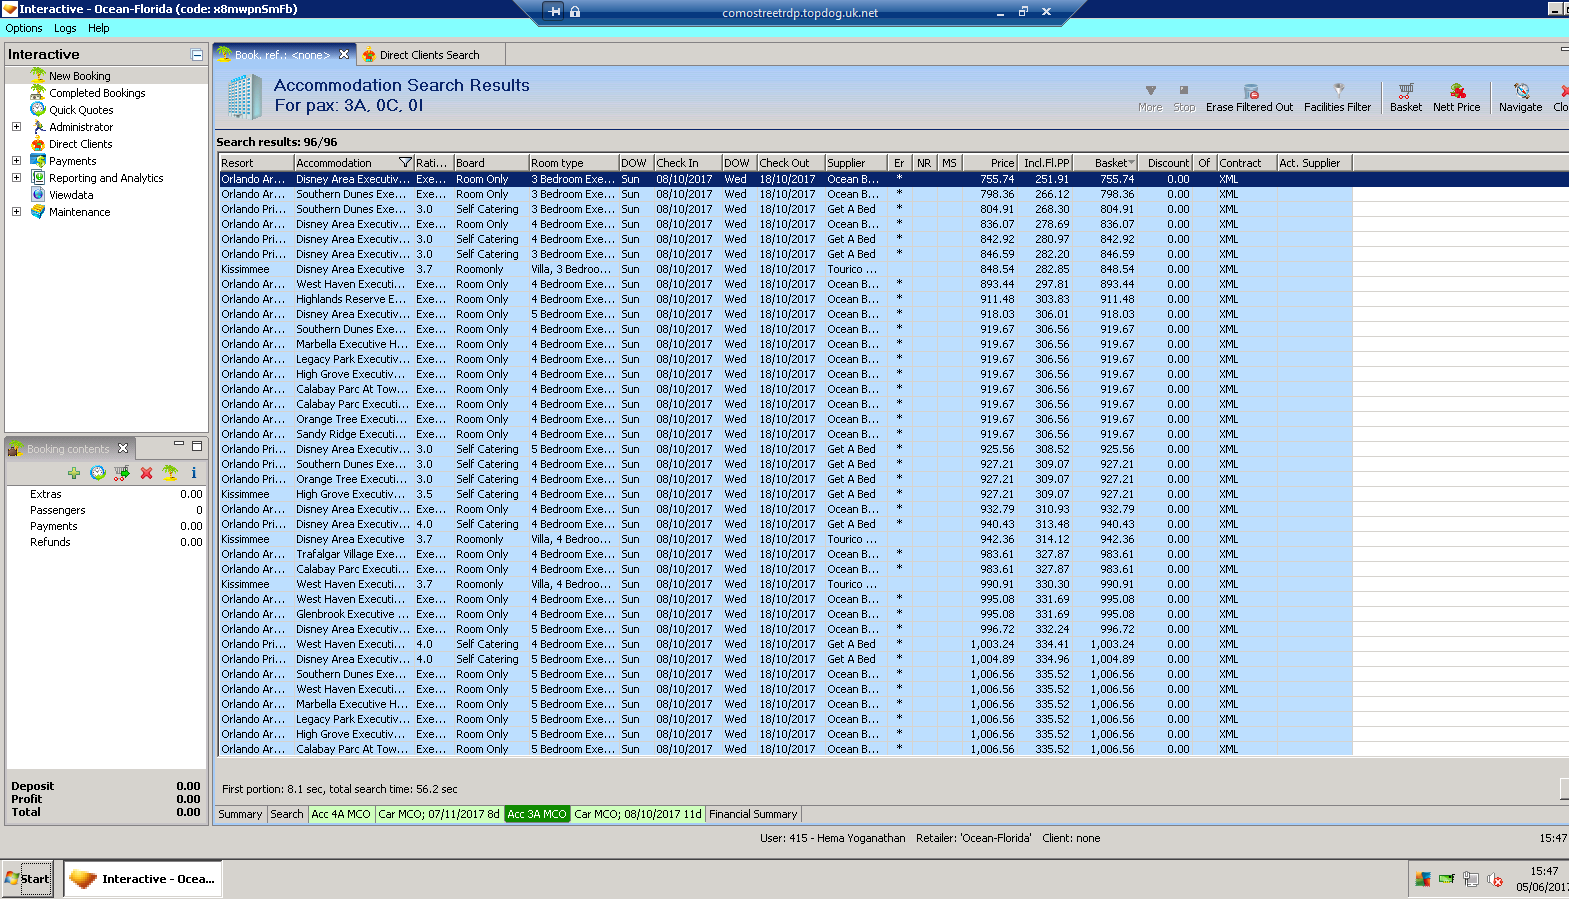Open the Logs menu
Screen dimensions: 1569x899
tap(65, 28)
